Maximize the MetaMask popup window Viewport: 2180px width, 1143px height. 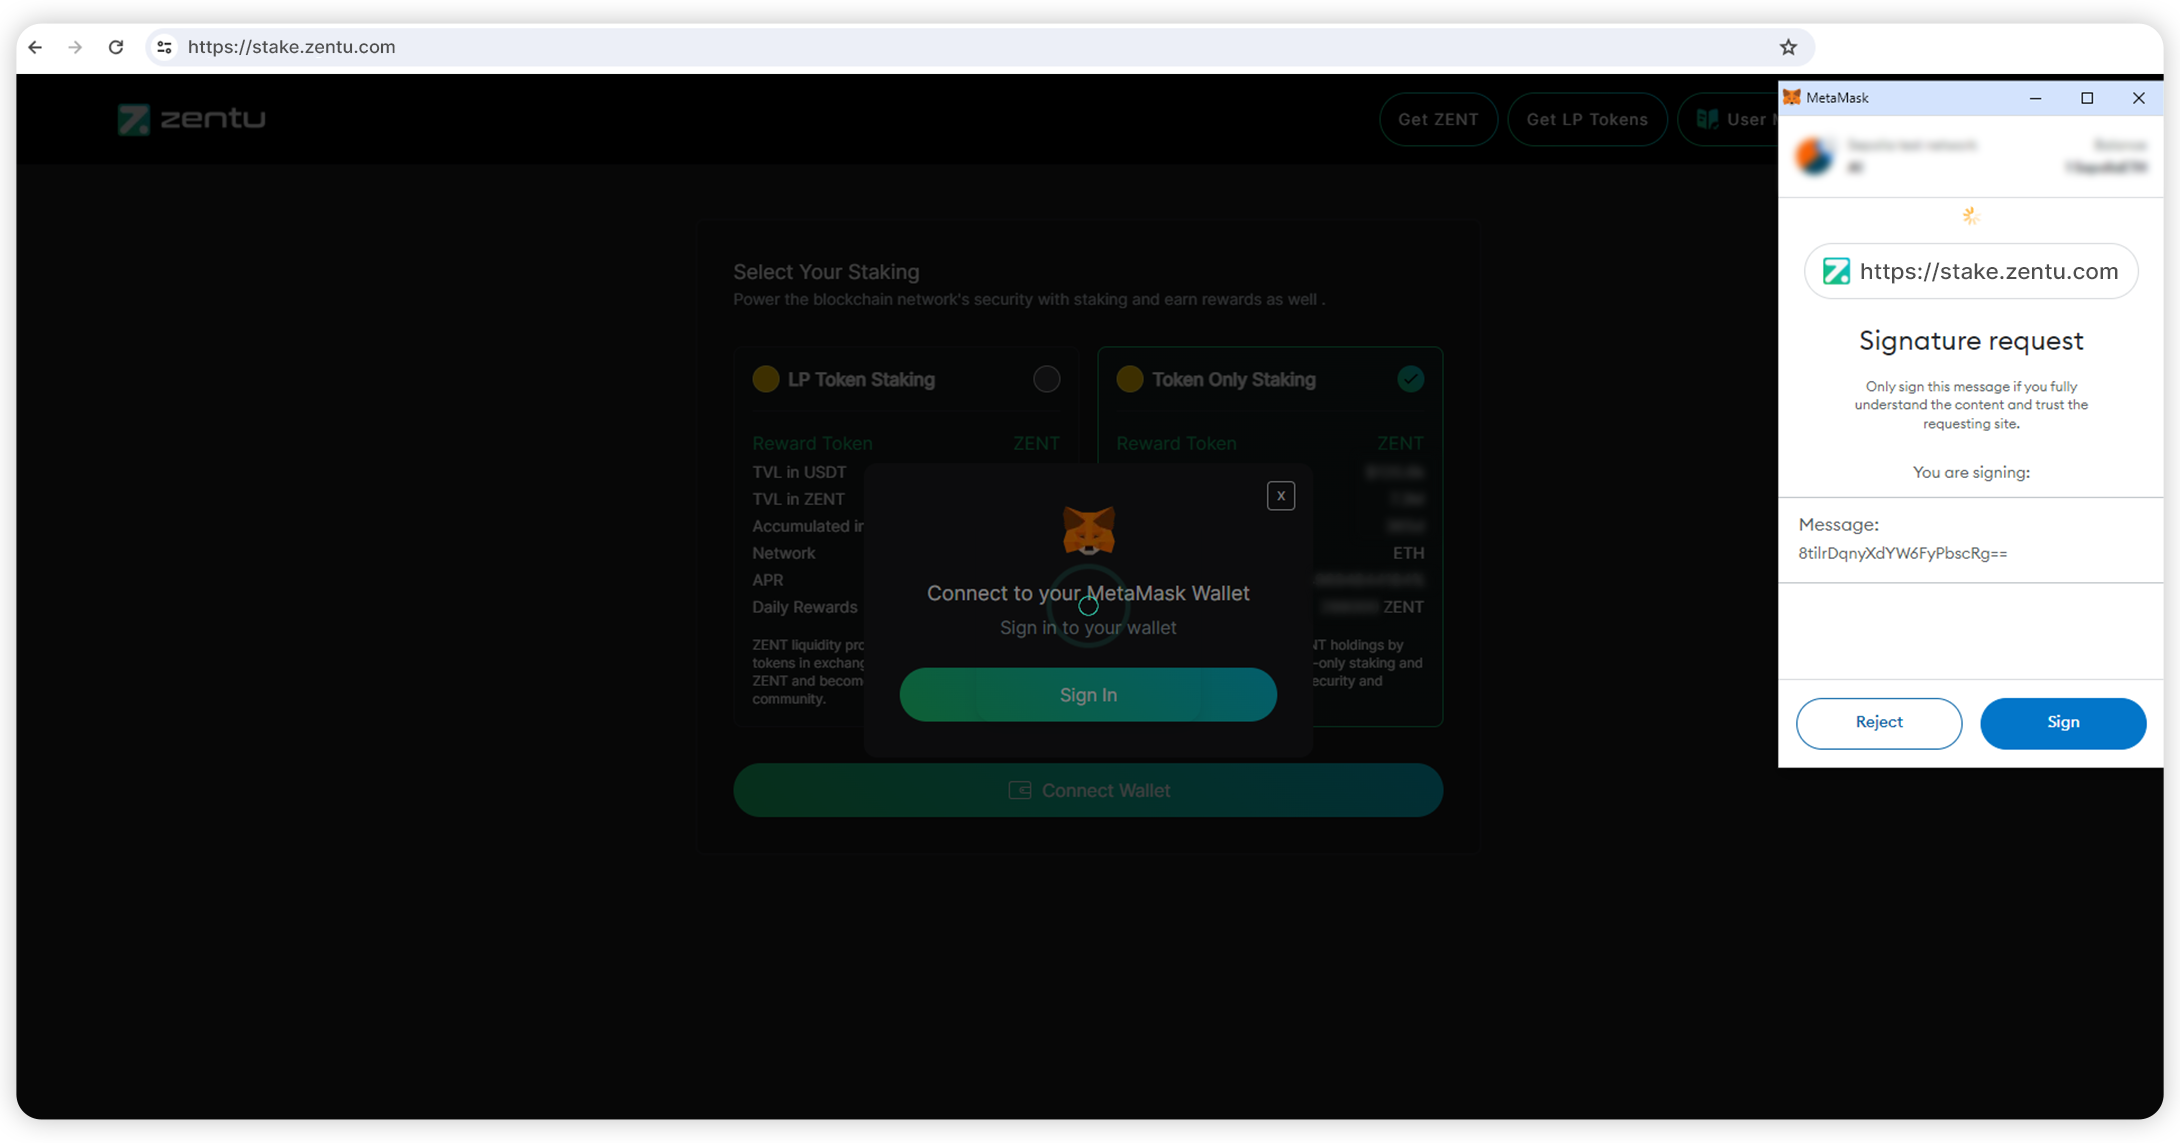coord(2087,98)
